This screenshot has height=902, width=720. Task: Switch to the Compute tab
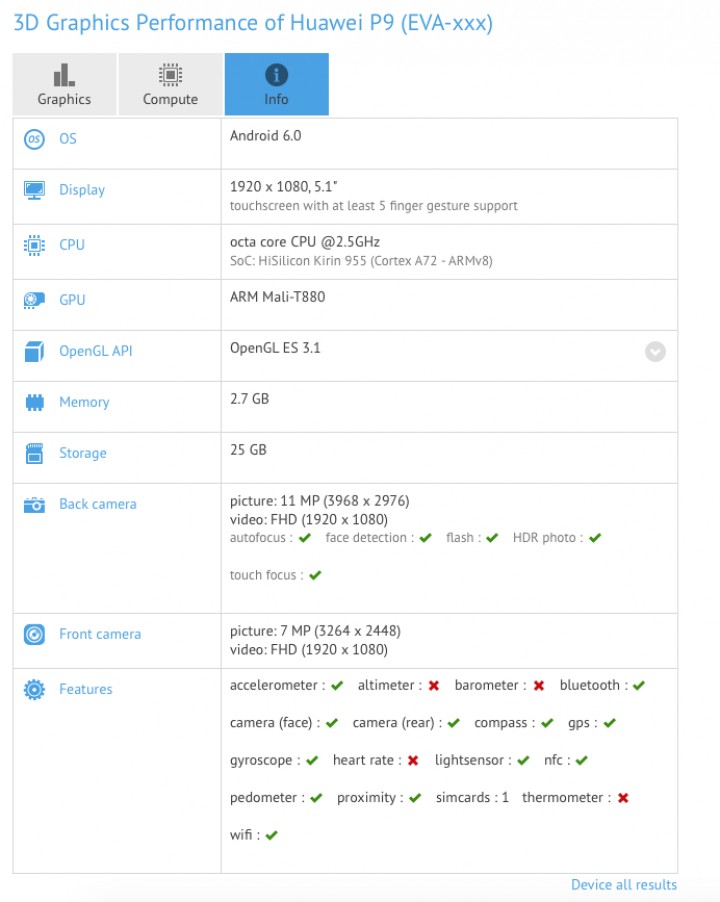click(170, 84)
